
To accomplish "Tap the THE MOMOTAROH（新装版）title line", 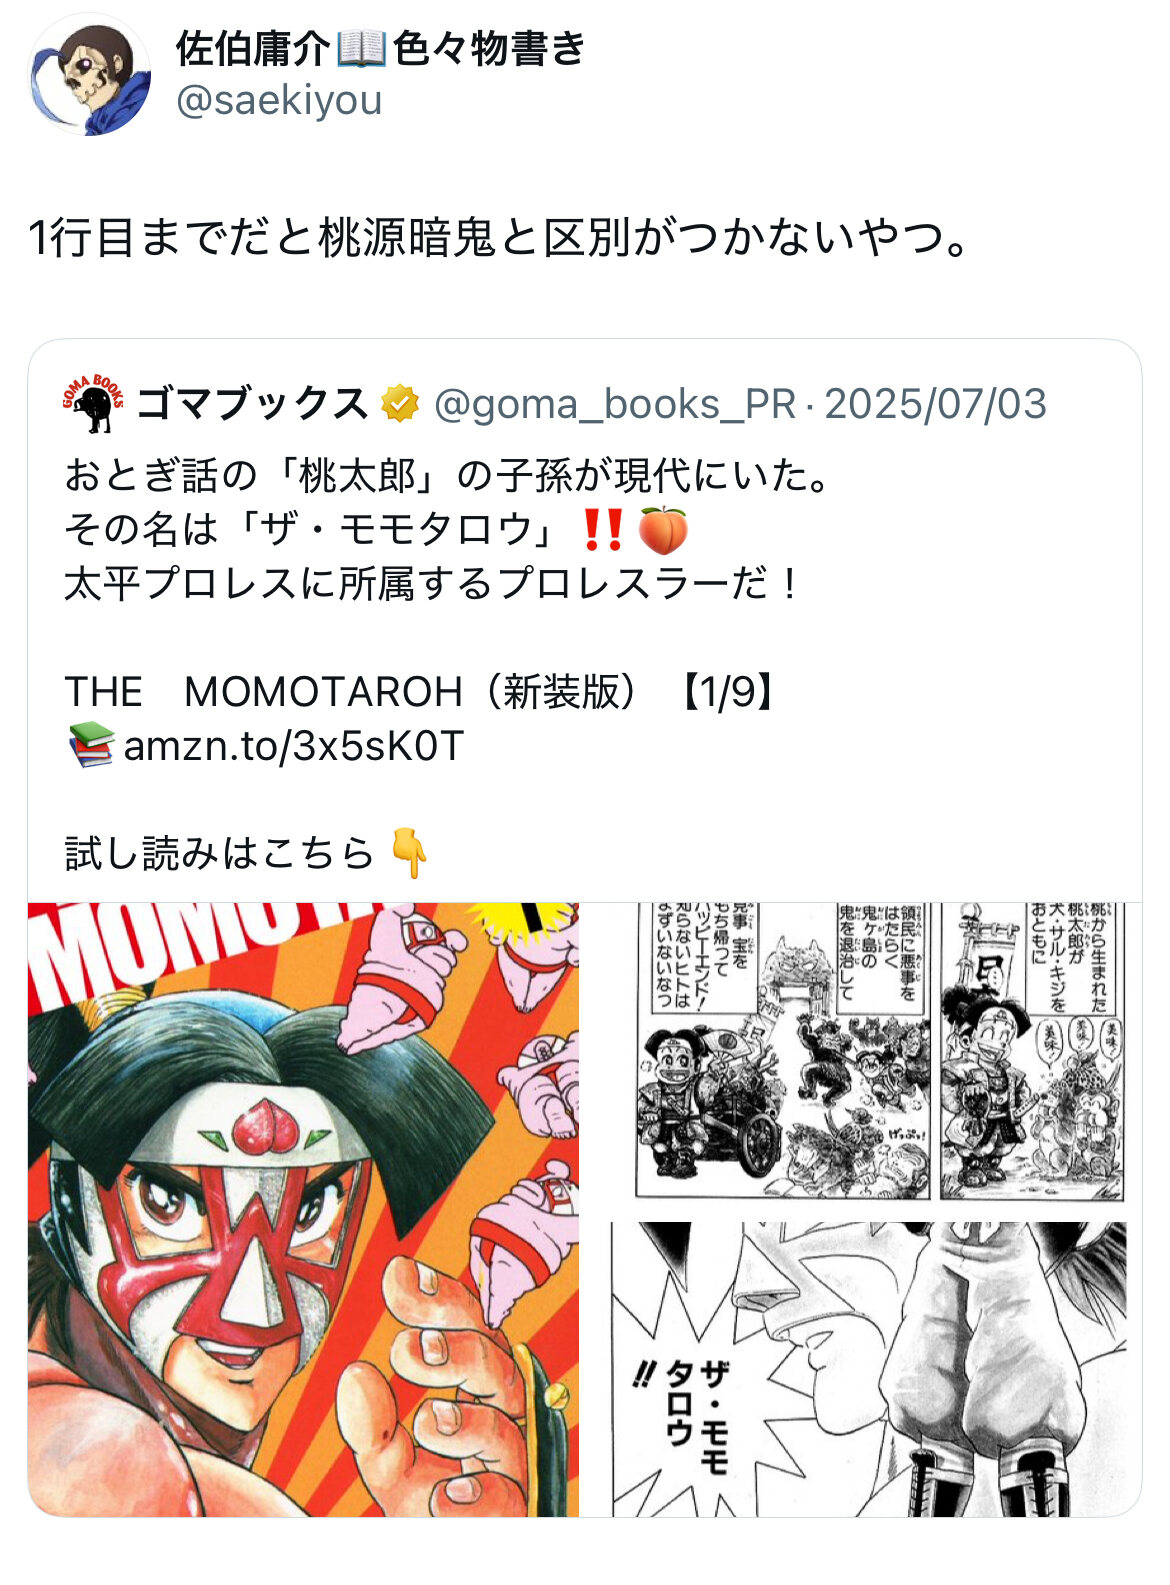I will [420, 692].
